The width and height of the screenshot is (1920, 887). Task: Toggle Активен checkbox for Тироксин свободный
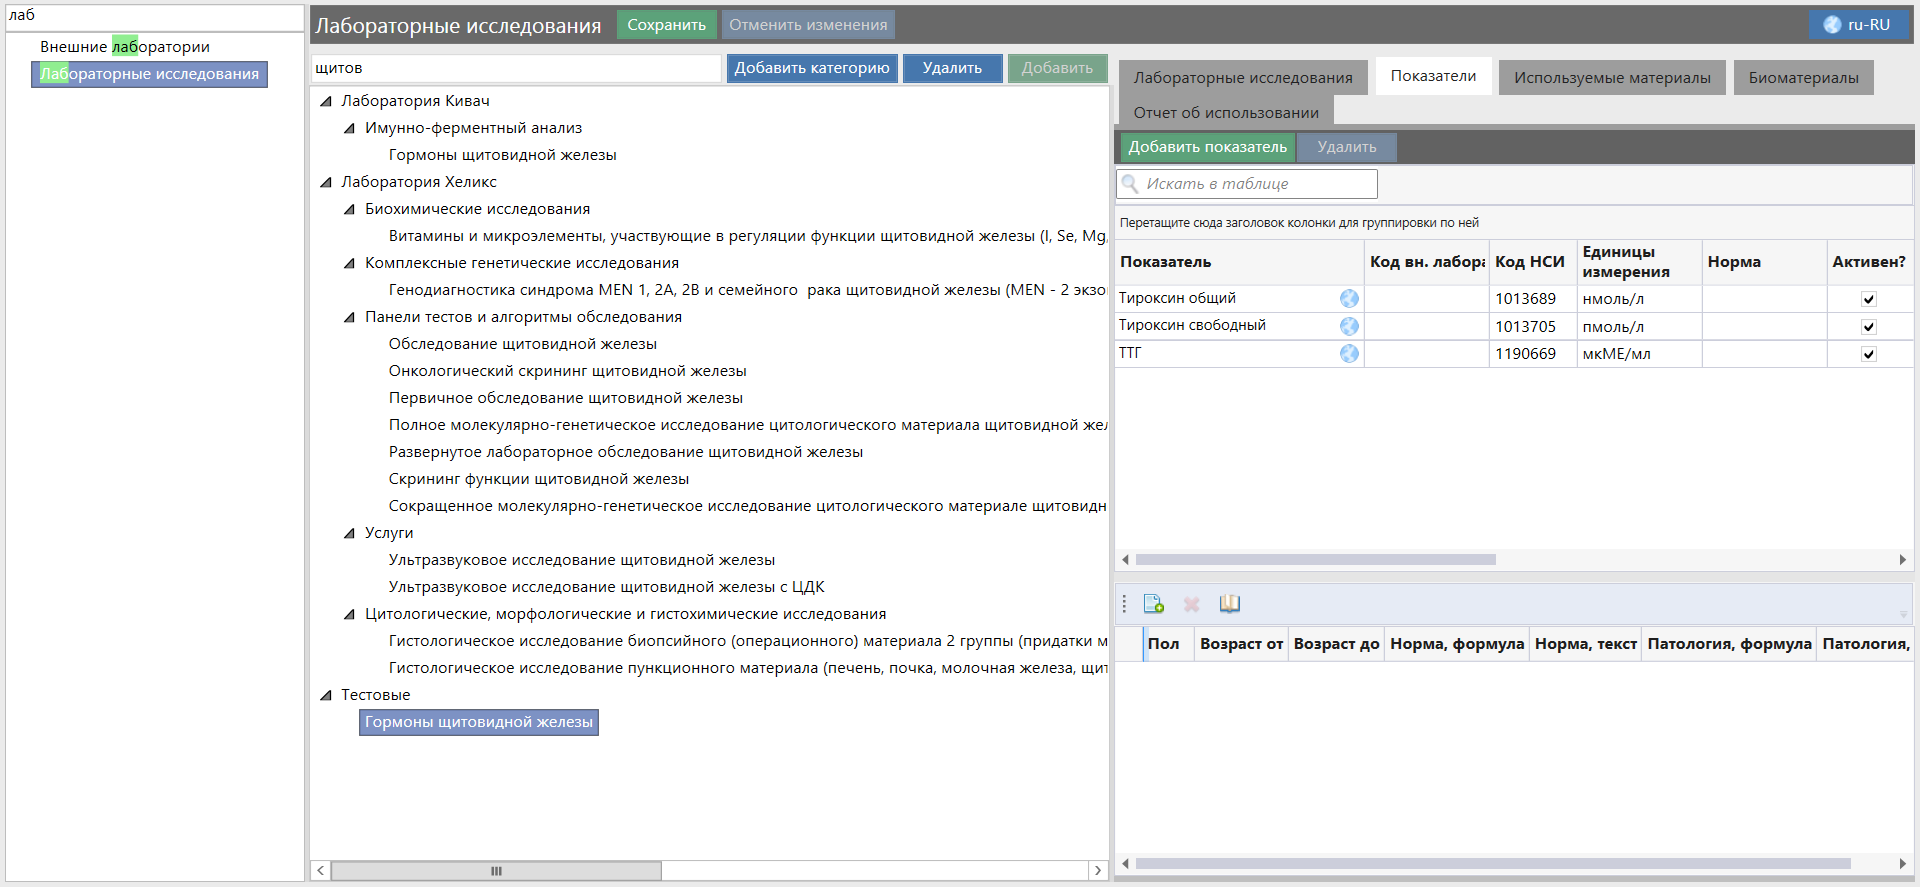(x=1868, y=327)
